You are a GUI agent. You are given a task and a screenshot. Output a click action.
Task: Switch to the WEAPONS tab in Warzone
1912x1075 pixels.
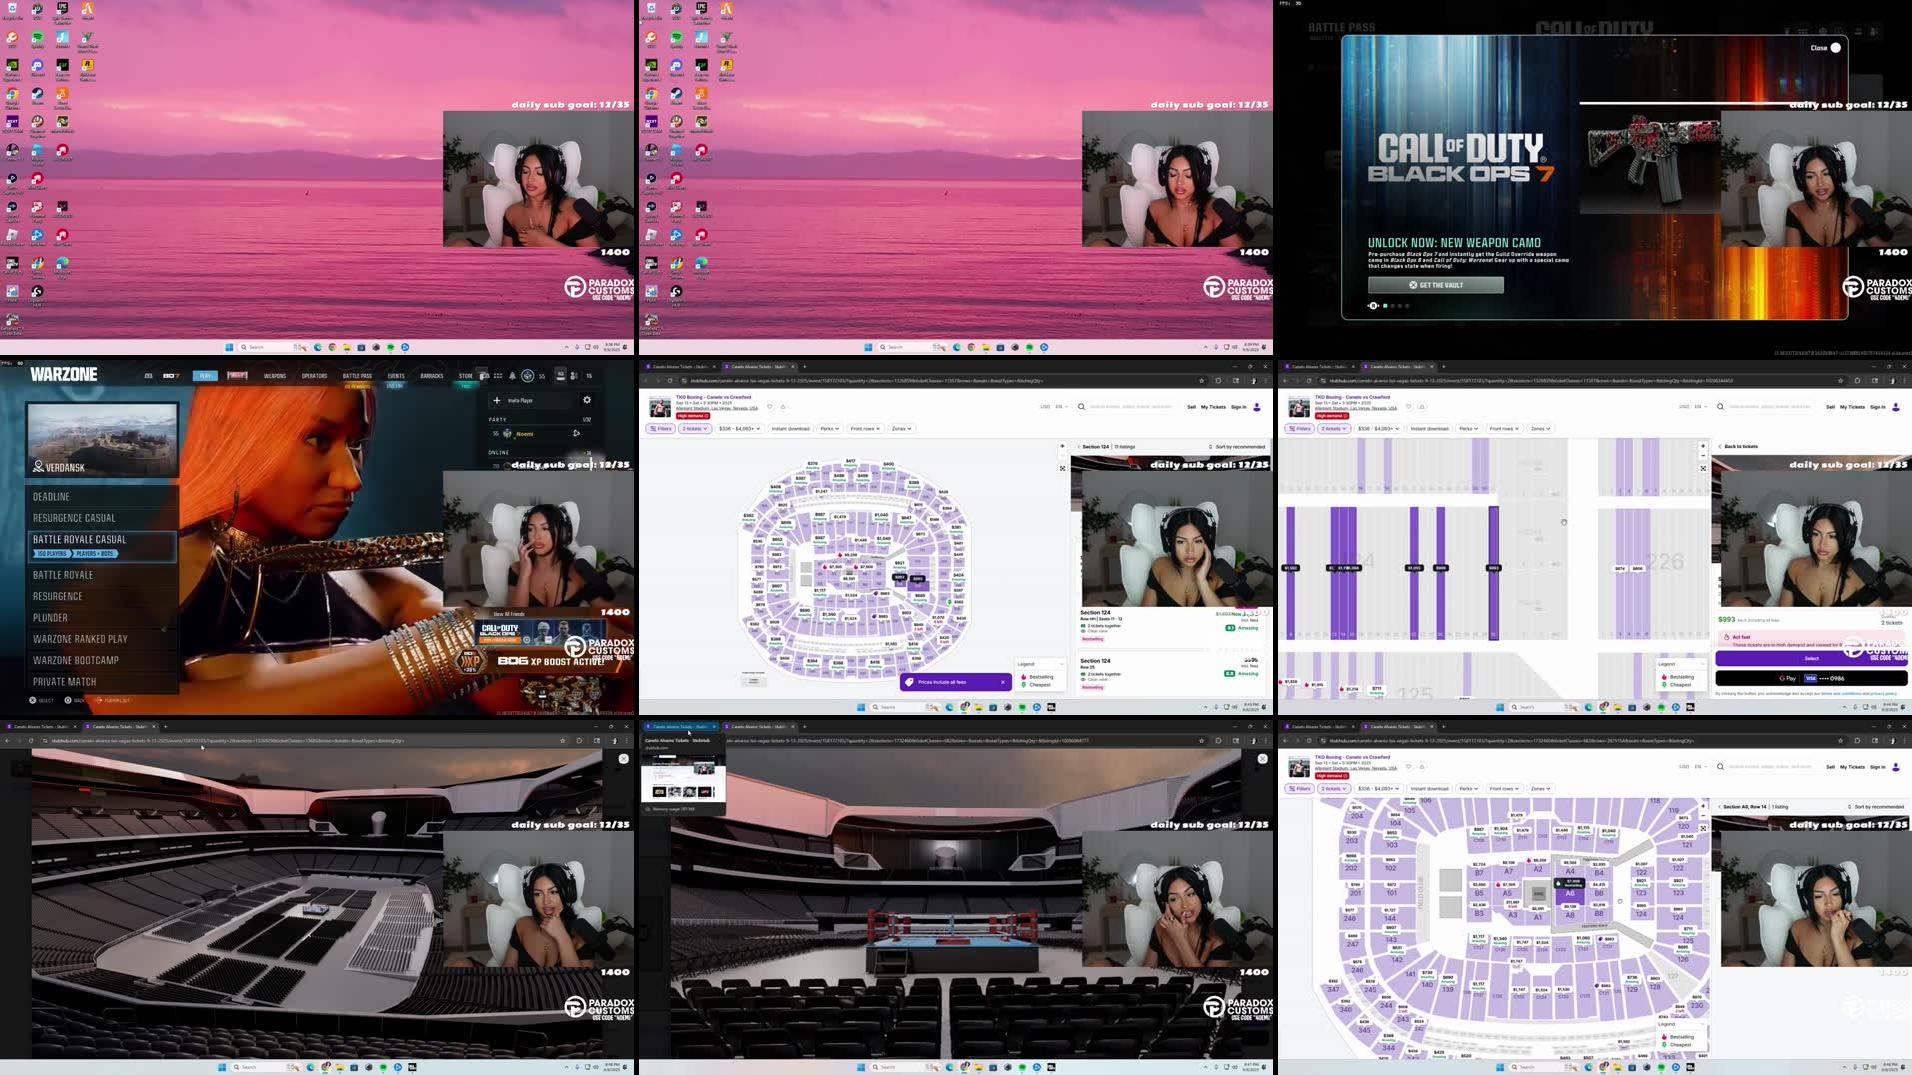pyautogui.click(x=275, y=376)
